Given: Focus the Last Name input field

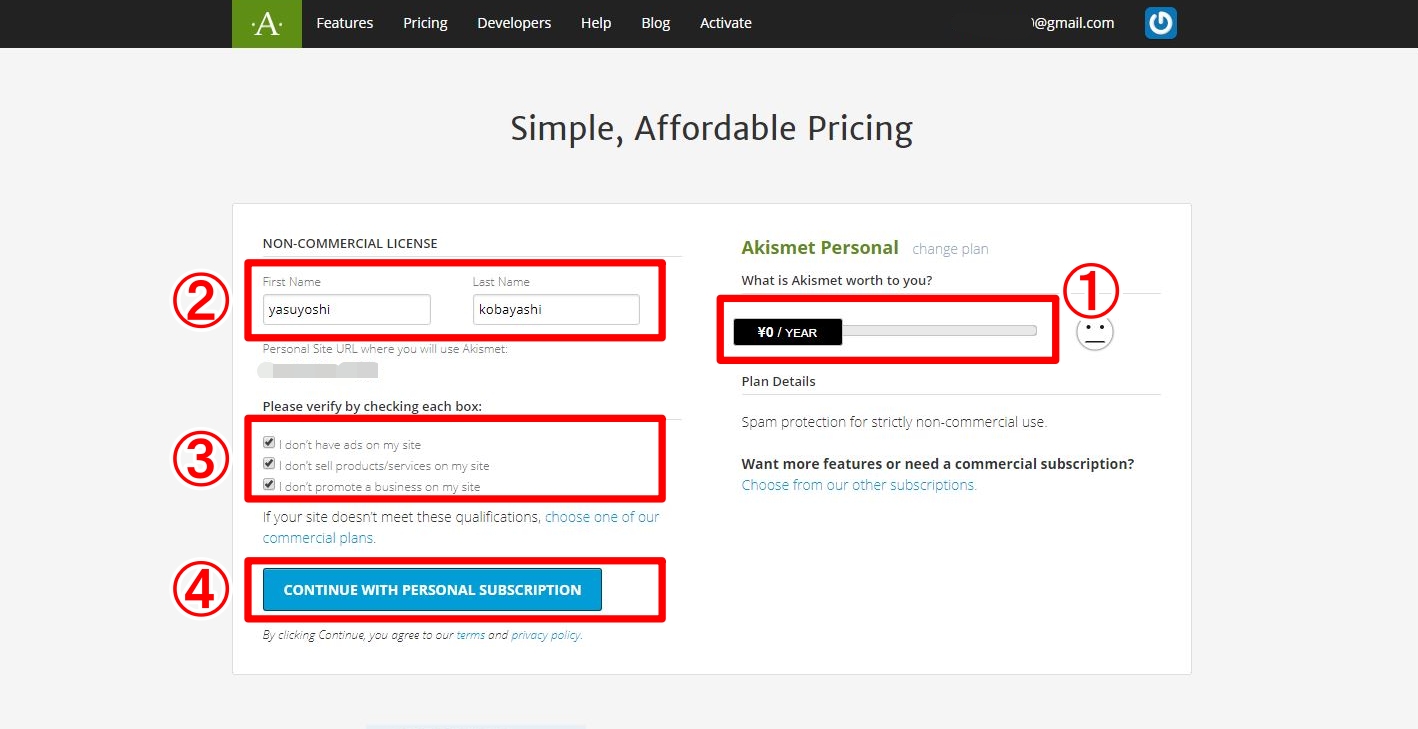Looking at the screenshot, I should click(x=556, y=310).
